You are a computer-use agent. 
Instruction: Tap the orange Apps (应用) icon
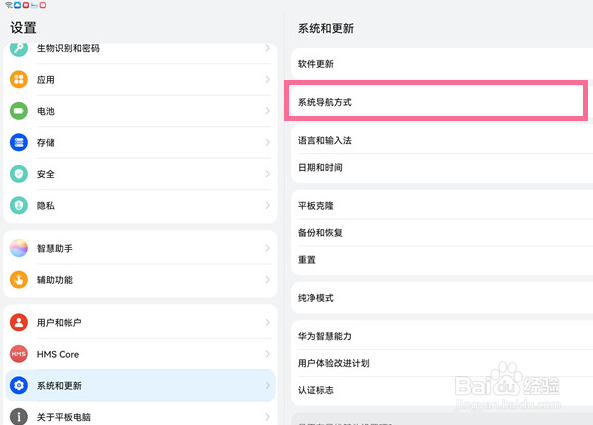point(19,79)
